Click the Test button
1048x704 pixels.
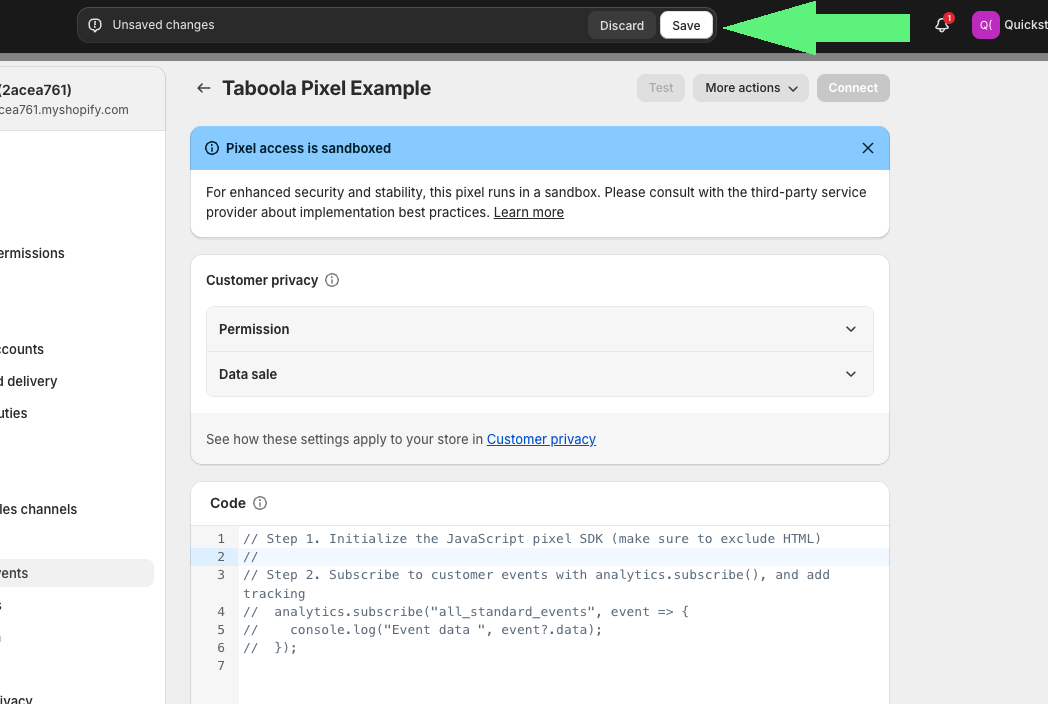pyautogui.click(x=661, y=88)
